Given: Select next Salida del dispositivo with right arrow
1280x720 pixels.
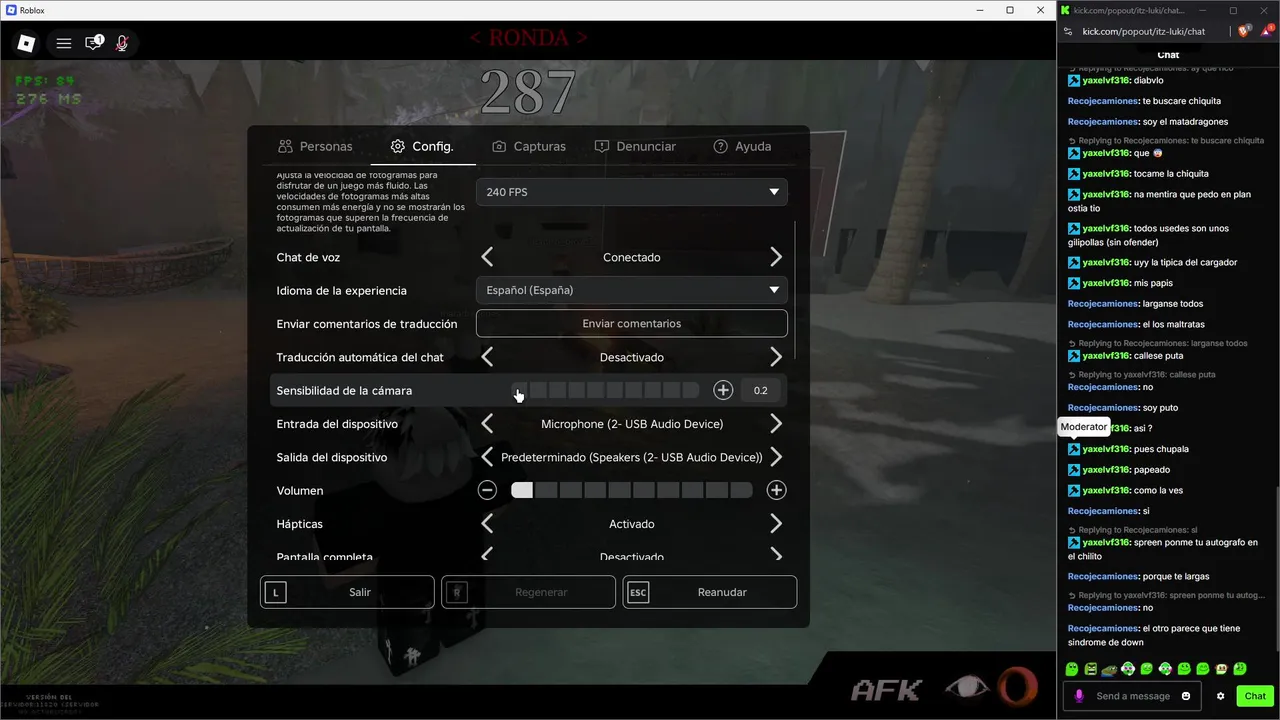Looking at the screenshot, I should click(x=776, y=457).
